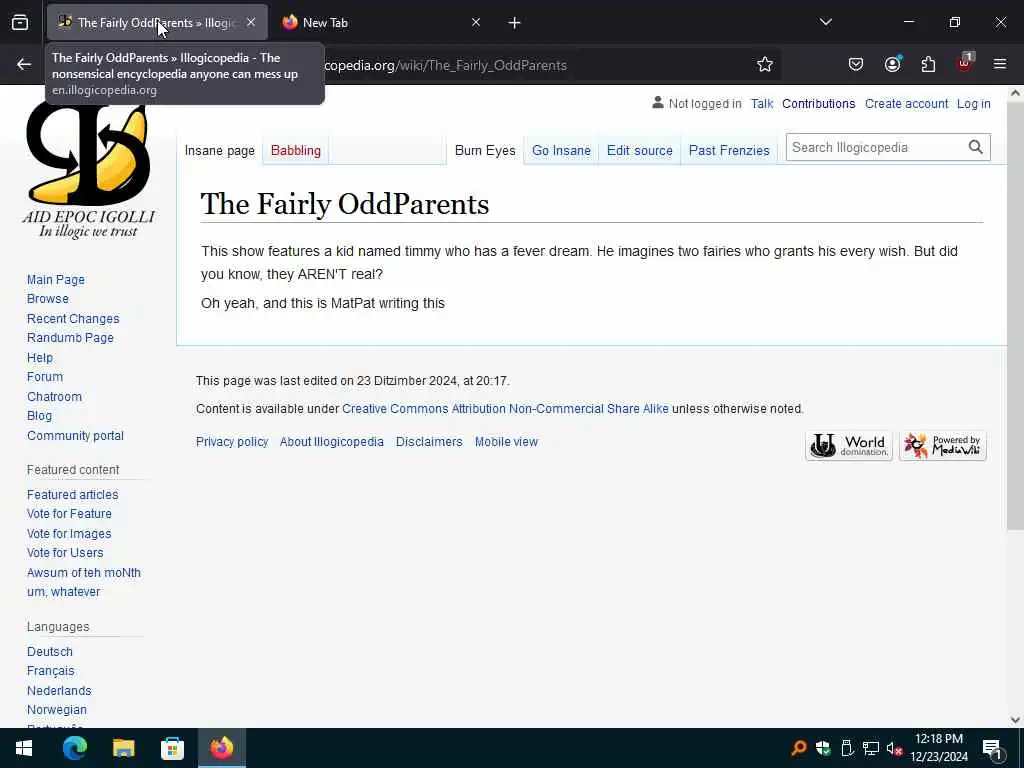Open Vote for Users link
Screen dimensions: 1024x768
click(x=65, y=552)
